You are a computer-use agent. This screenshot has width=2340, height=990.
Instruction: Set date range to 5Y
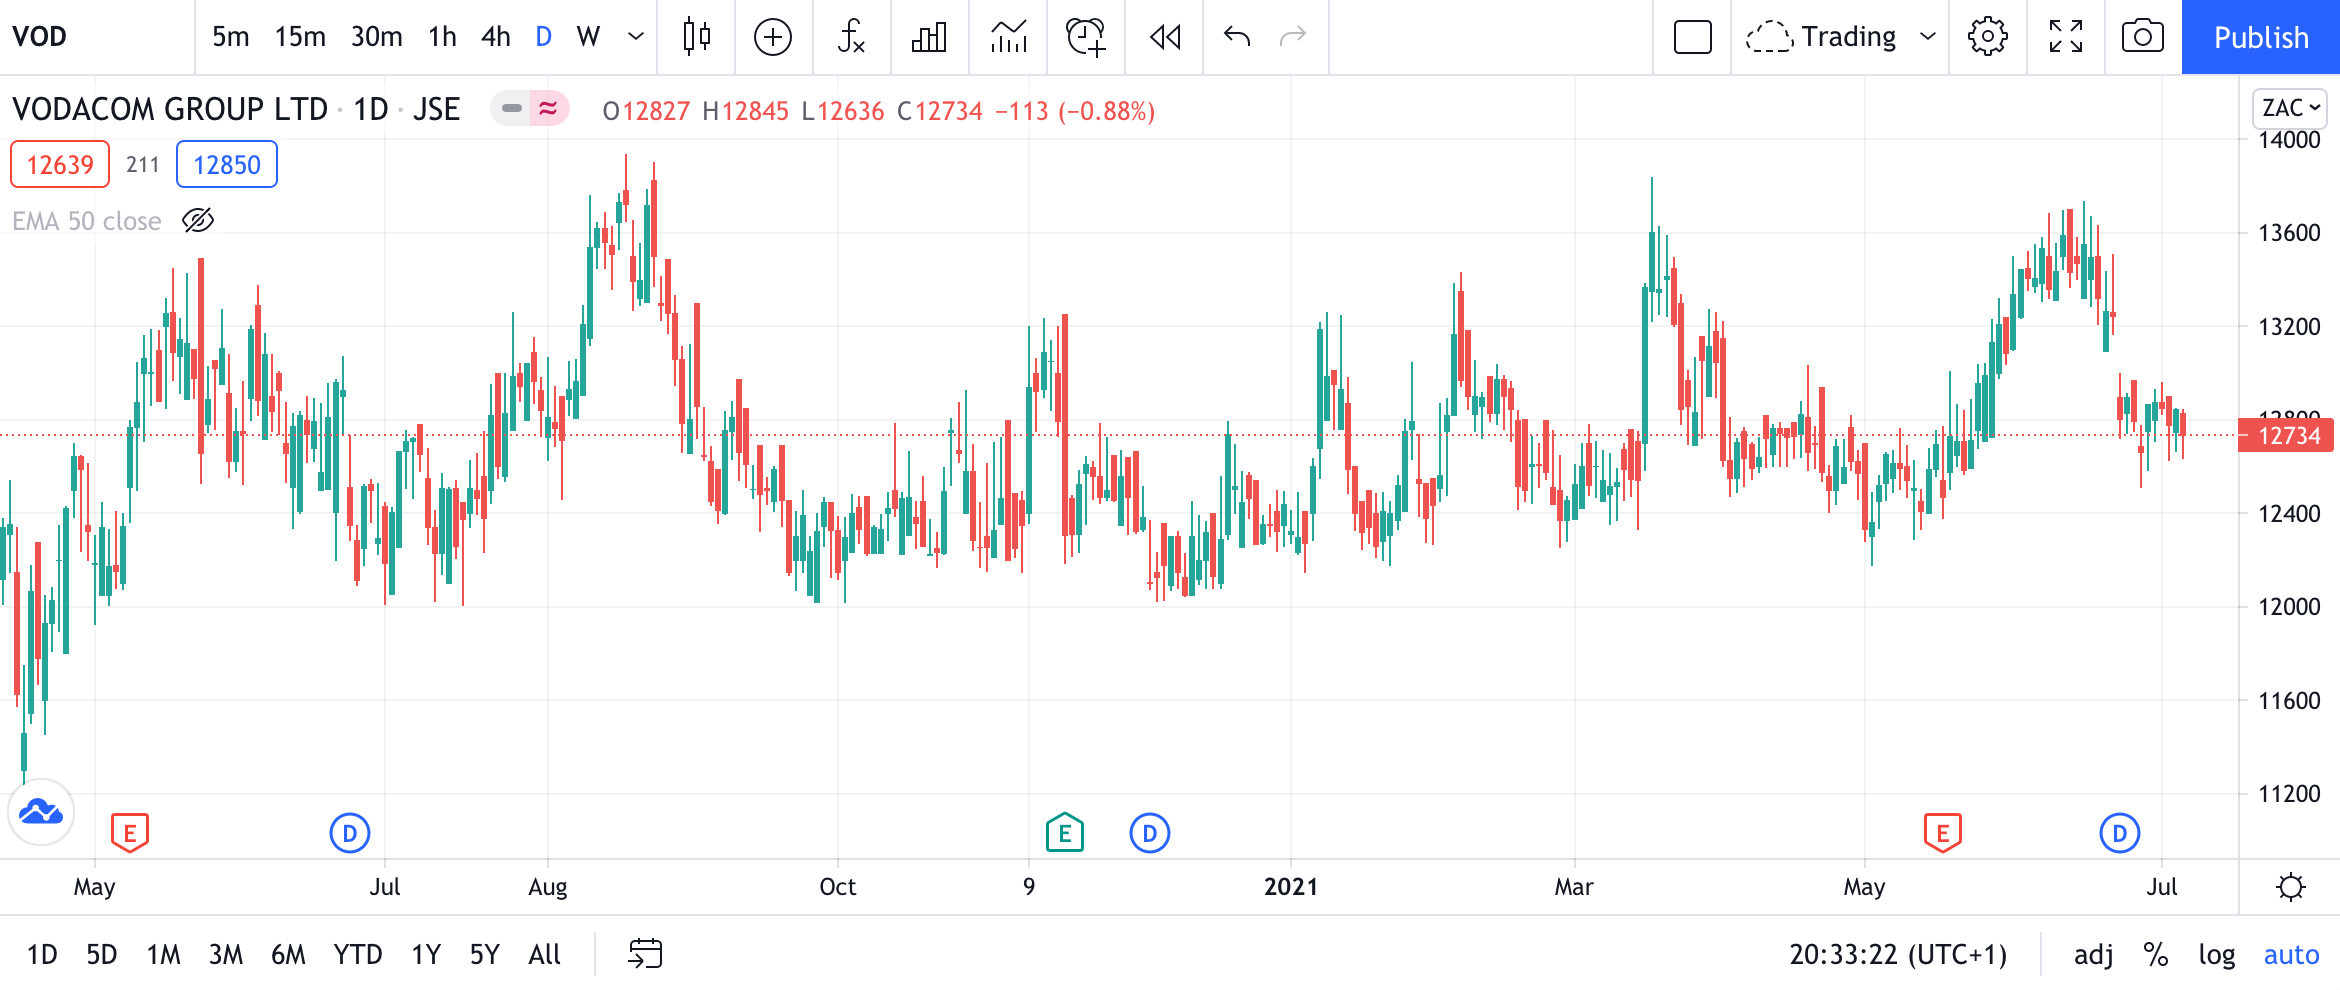coord(485,954)
